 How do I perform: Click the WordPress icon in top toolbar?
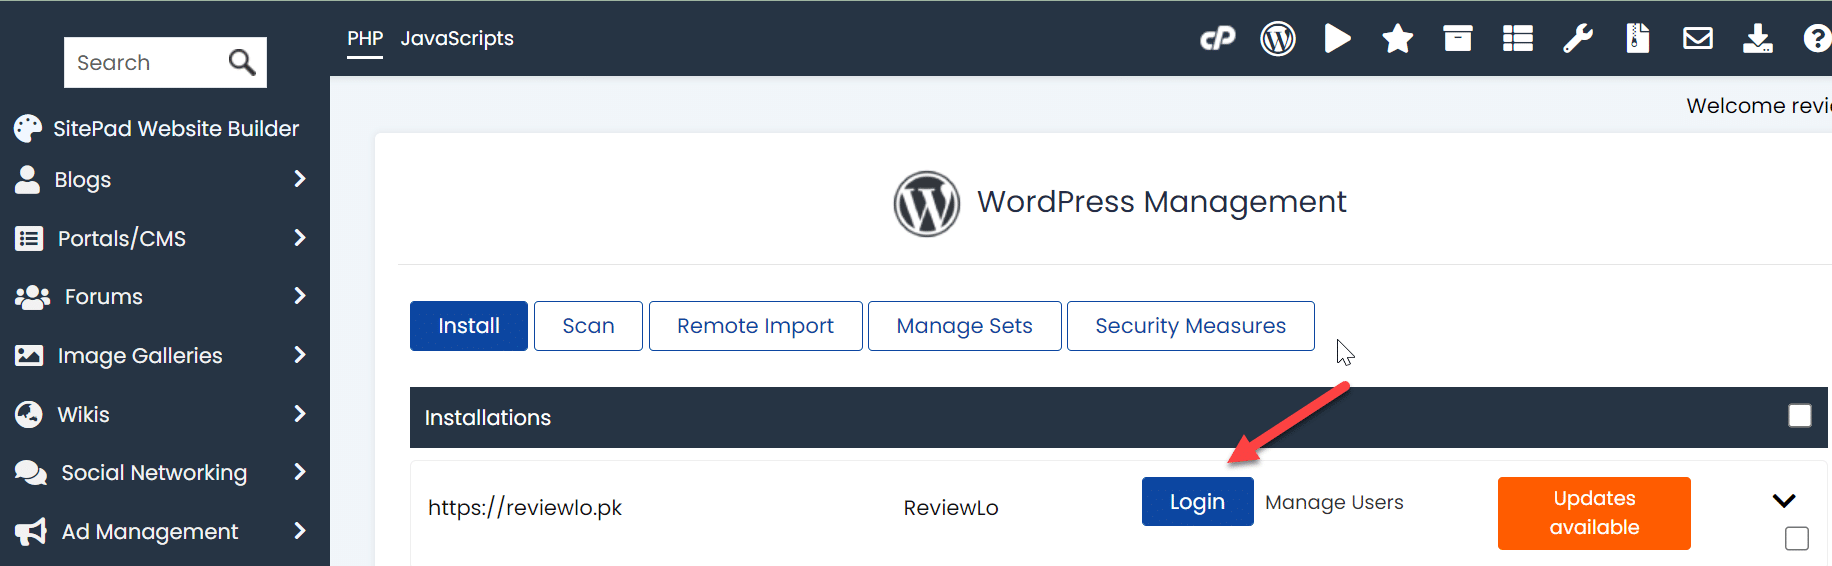[1278, 39]
